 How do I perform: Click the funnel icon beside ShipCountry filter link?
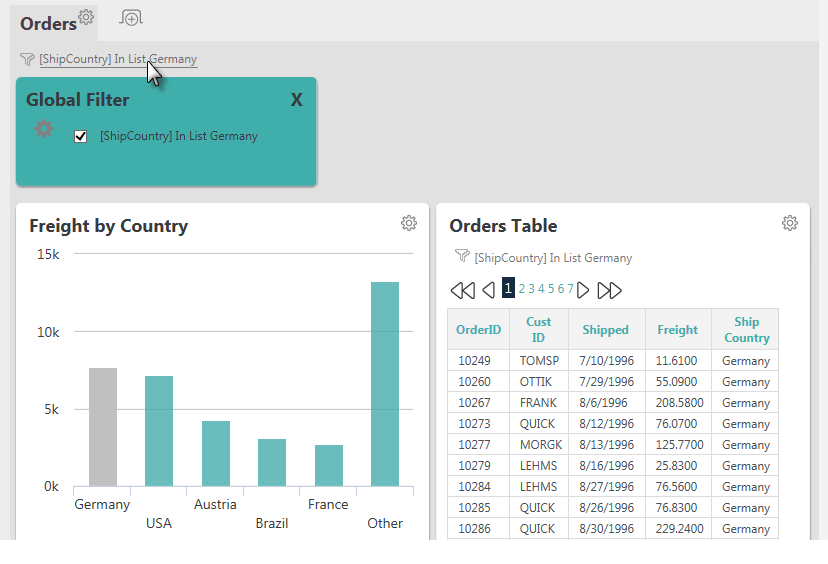(x=27, y=59)
